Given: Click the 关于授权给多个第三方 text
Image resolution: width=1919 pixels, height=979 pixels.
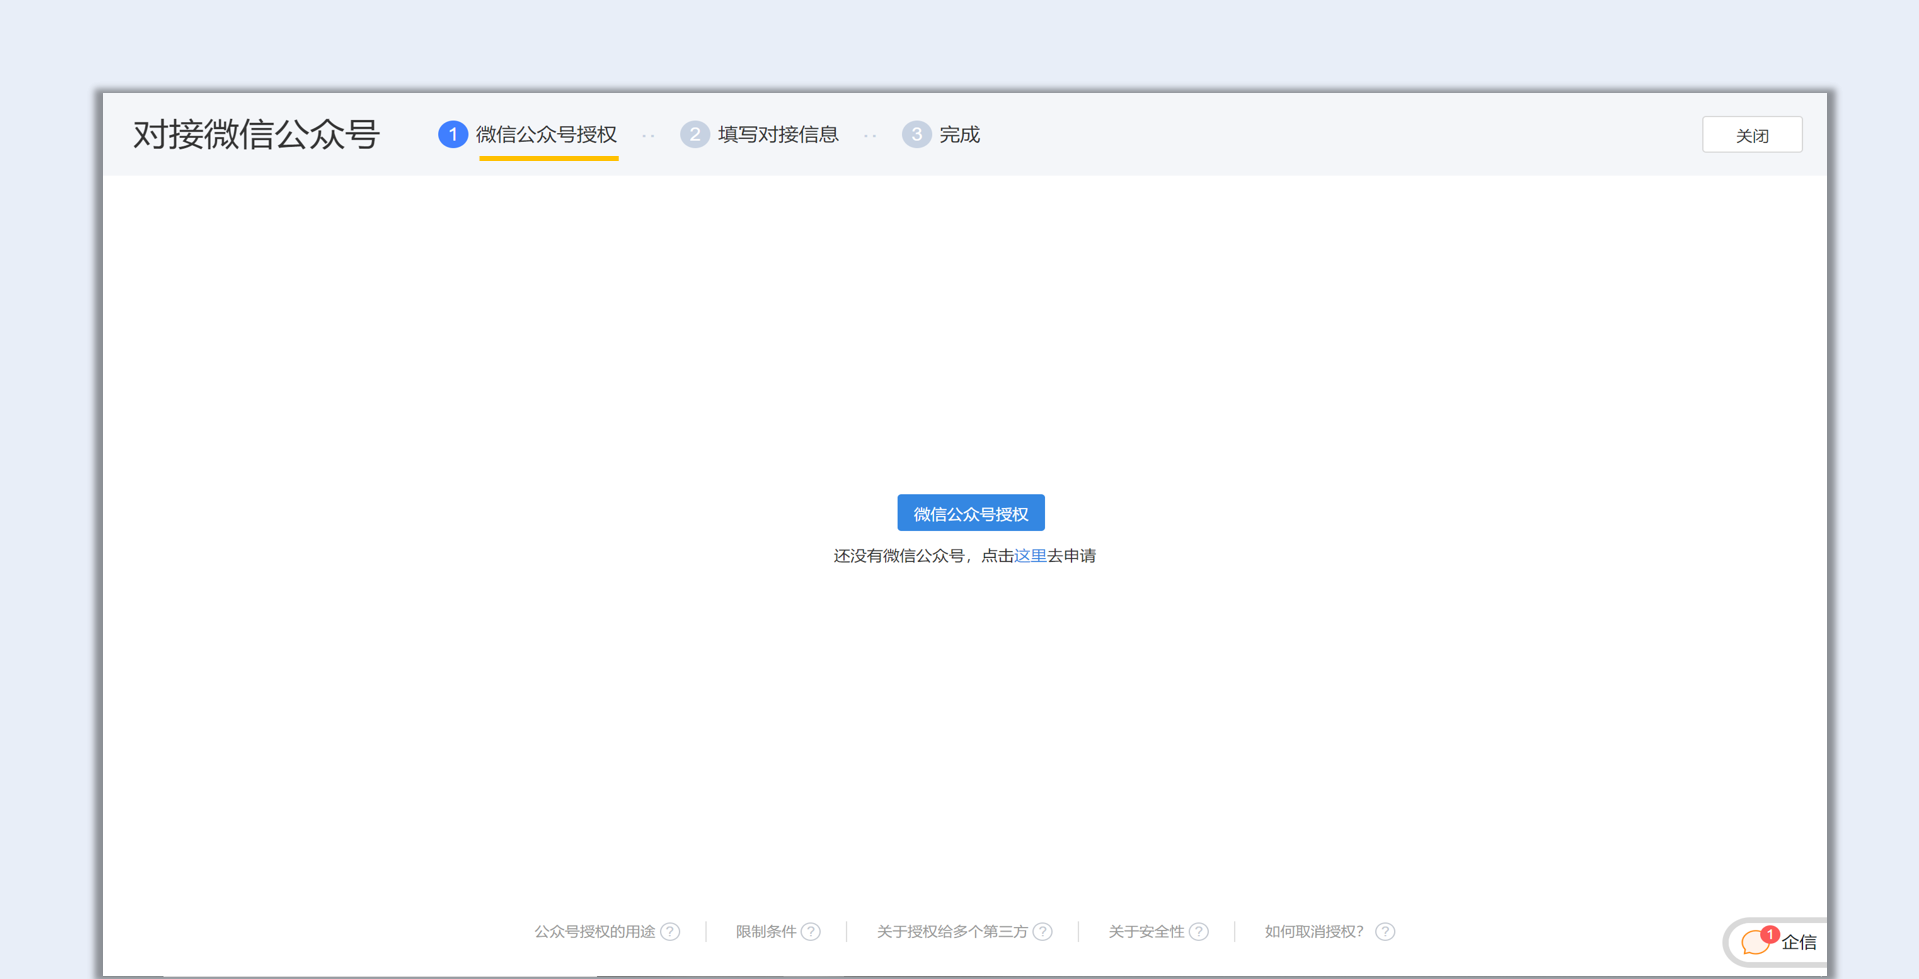Looking at the screenshot, I should pos(952,931).
